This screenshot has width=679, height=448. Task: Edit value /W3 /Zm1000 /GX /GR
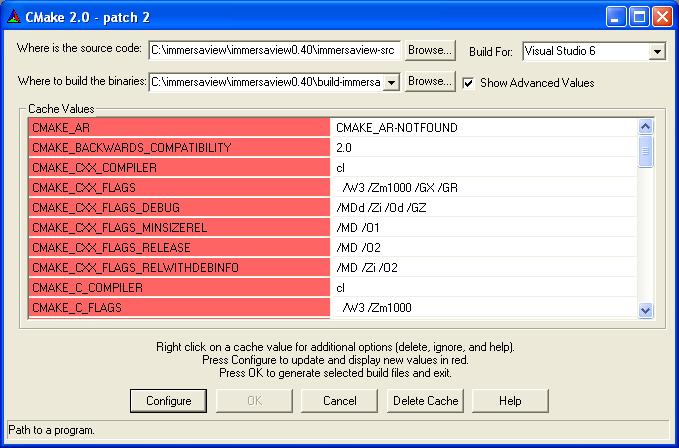coord(484,187)
